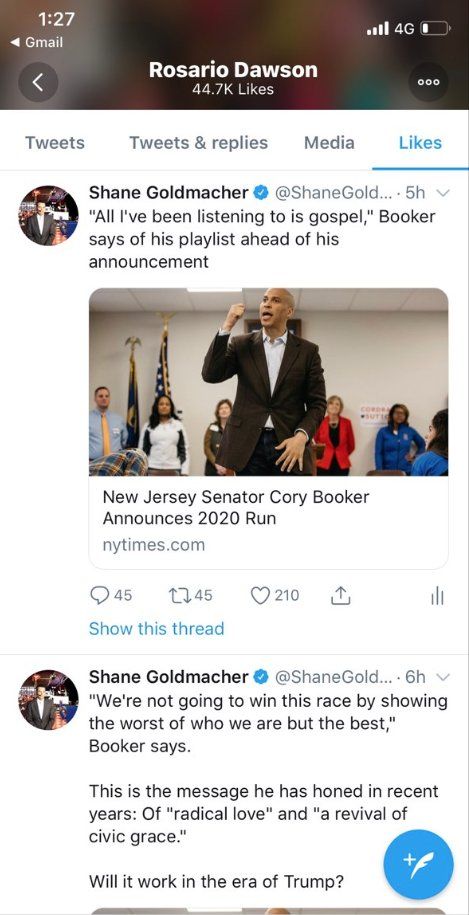Open Shane Goldmacher's avatar on first tweet

click(48, 215)
